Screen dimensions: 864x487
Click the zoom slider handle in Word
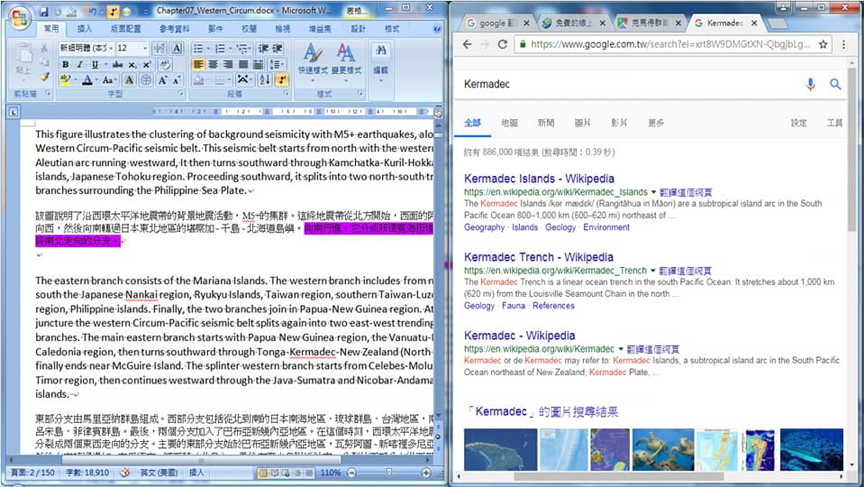pos(388,473)
